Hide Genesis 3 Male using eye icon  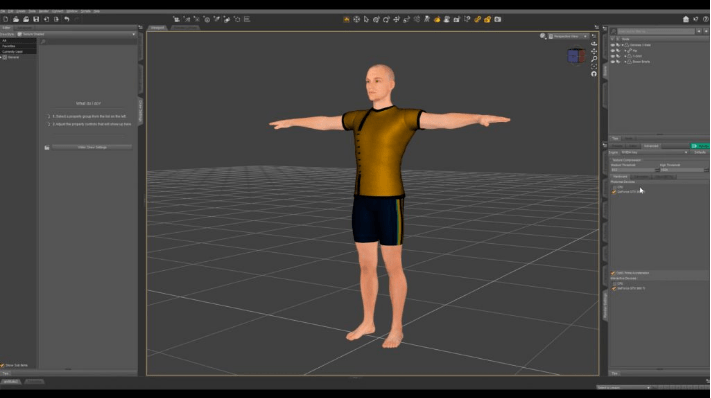[613, 45]
